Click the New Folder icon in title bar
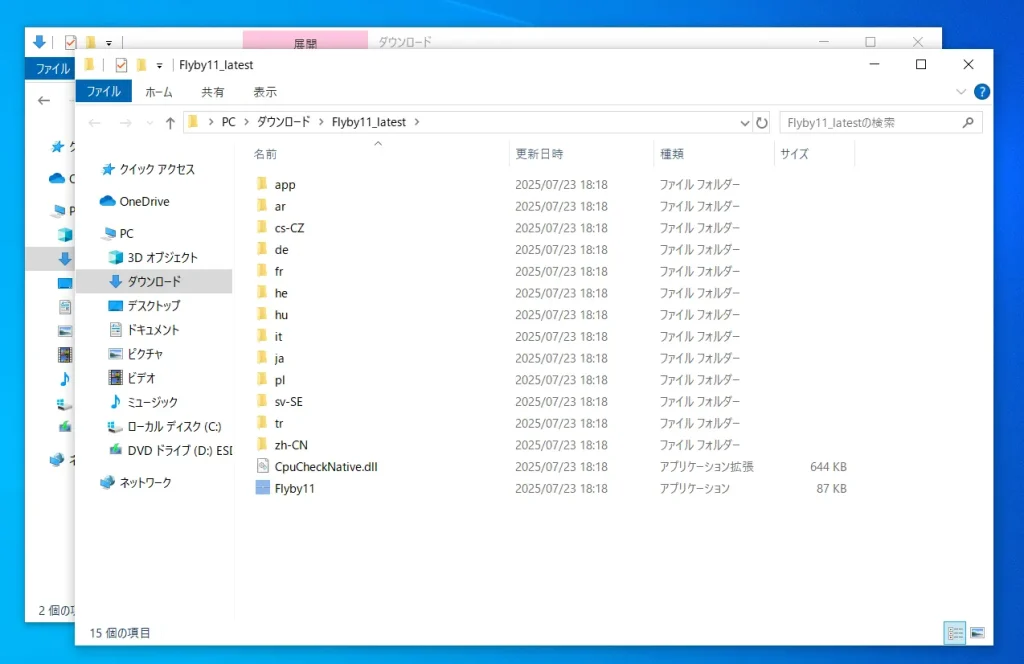 pos(141,65)
